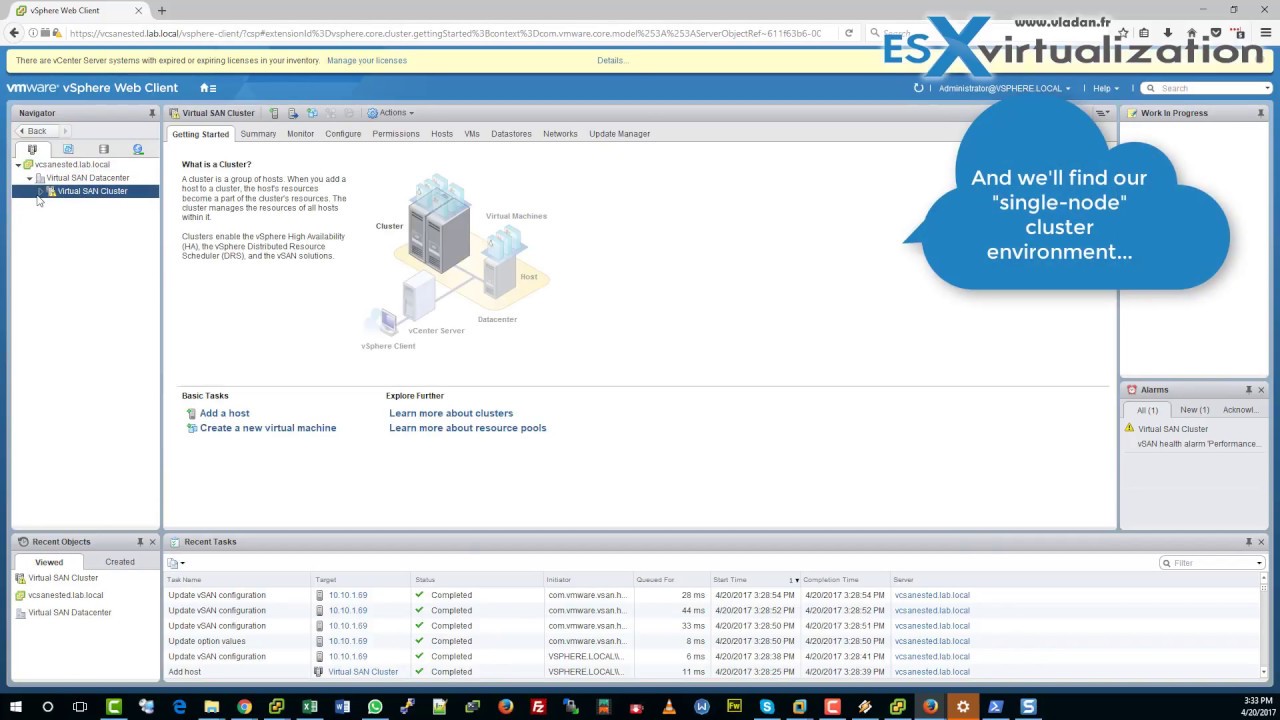Open the Networking navigator view
Viewport: 1280px width, 720px height.
click(138, 149)
